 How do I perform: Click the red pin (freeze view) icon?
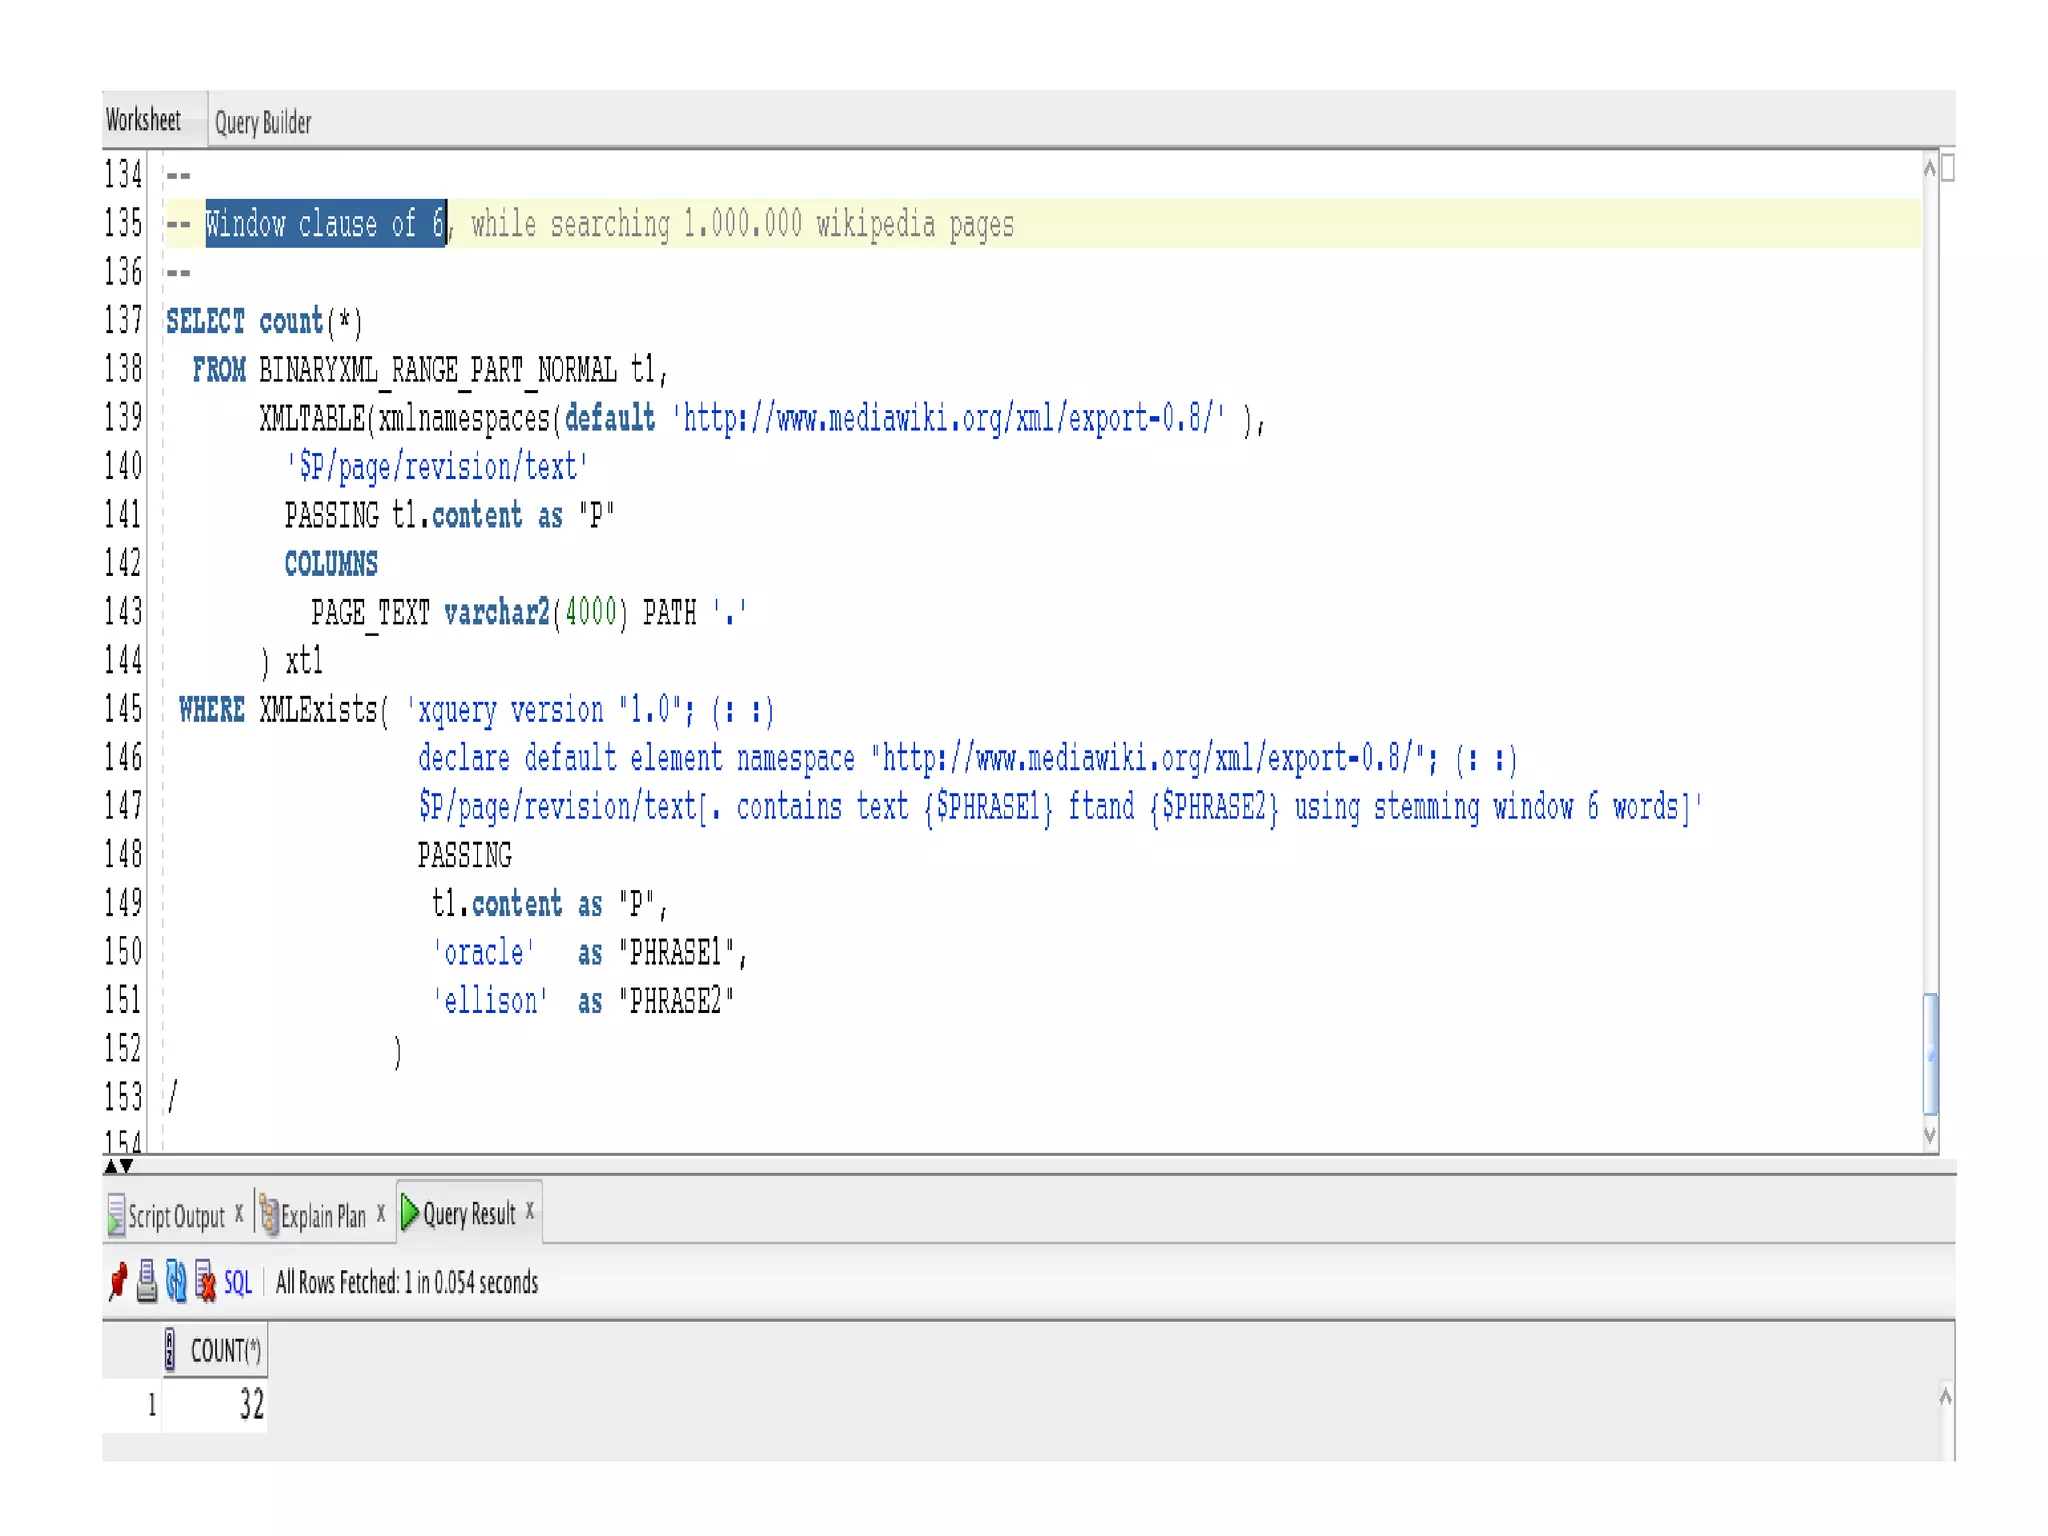click(x=118, y=1281)
